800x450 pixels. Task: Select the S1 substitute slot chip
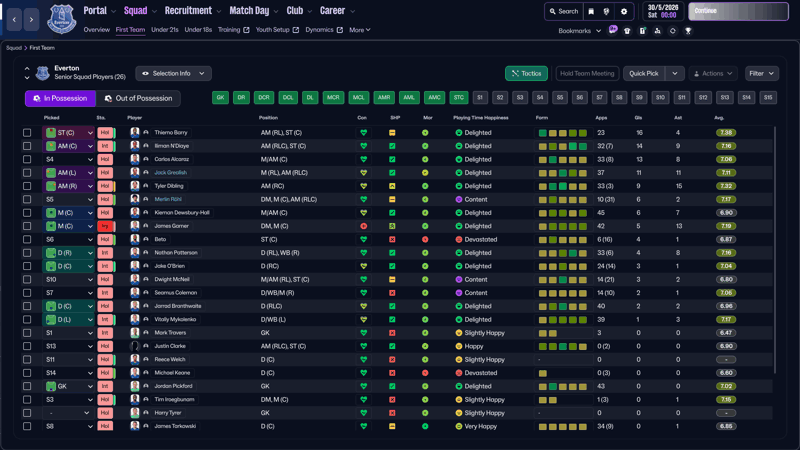[480, 97]
